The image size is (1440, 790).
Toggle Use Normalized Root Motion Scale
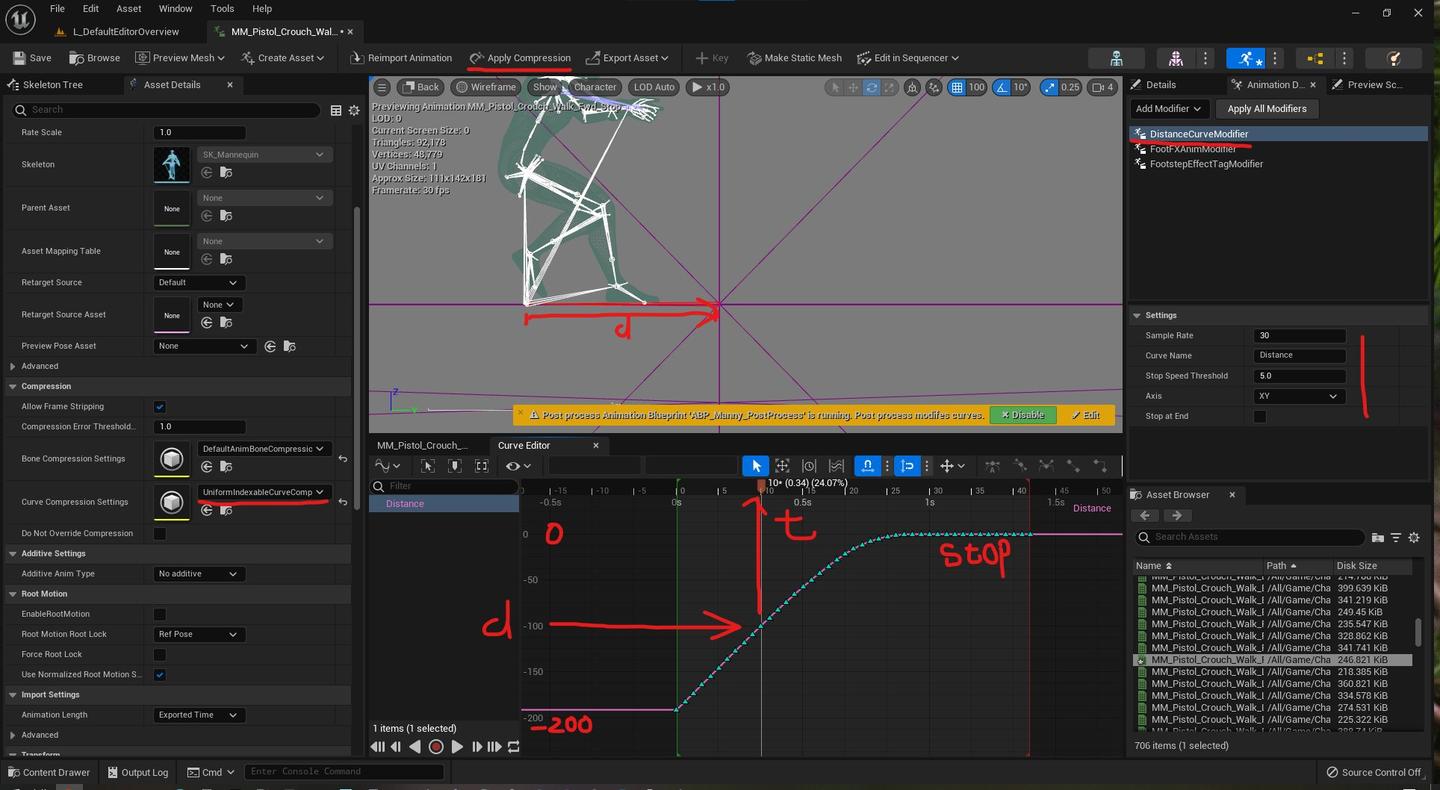tap(159, 675)
